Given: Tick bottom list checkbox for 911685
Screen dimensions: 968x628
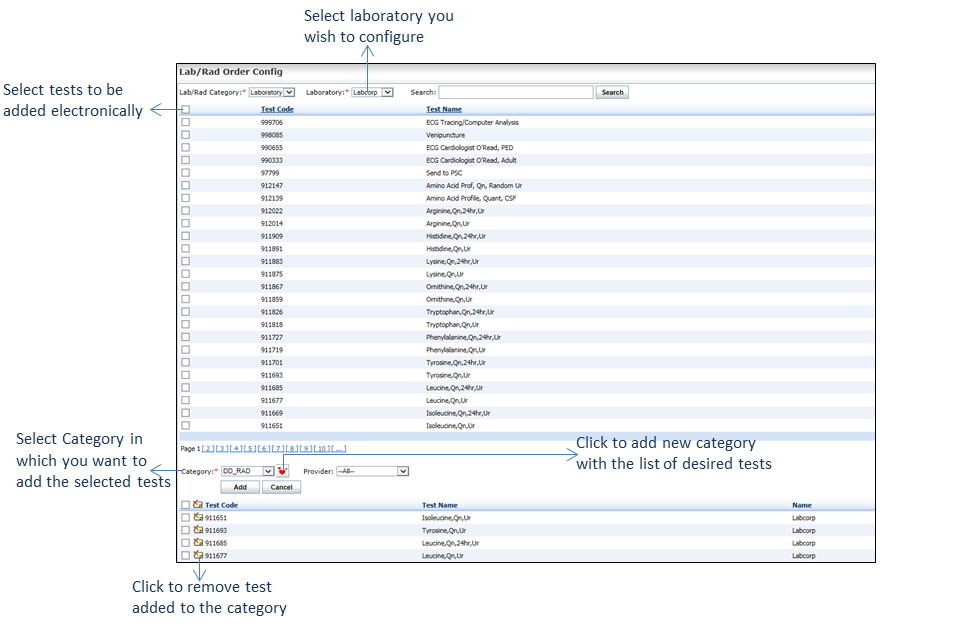Looking at the screenshot, I should [x=186, y=543].
